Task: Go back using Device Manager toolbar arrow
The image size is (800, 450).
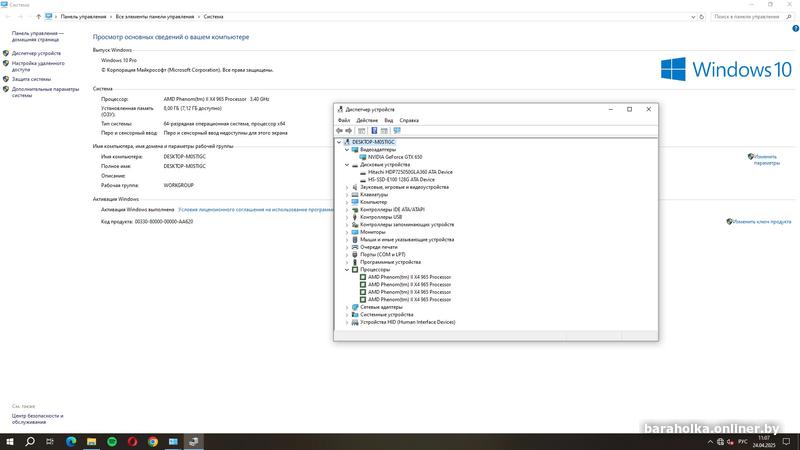Action: [339, 131]
